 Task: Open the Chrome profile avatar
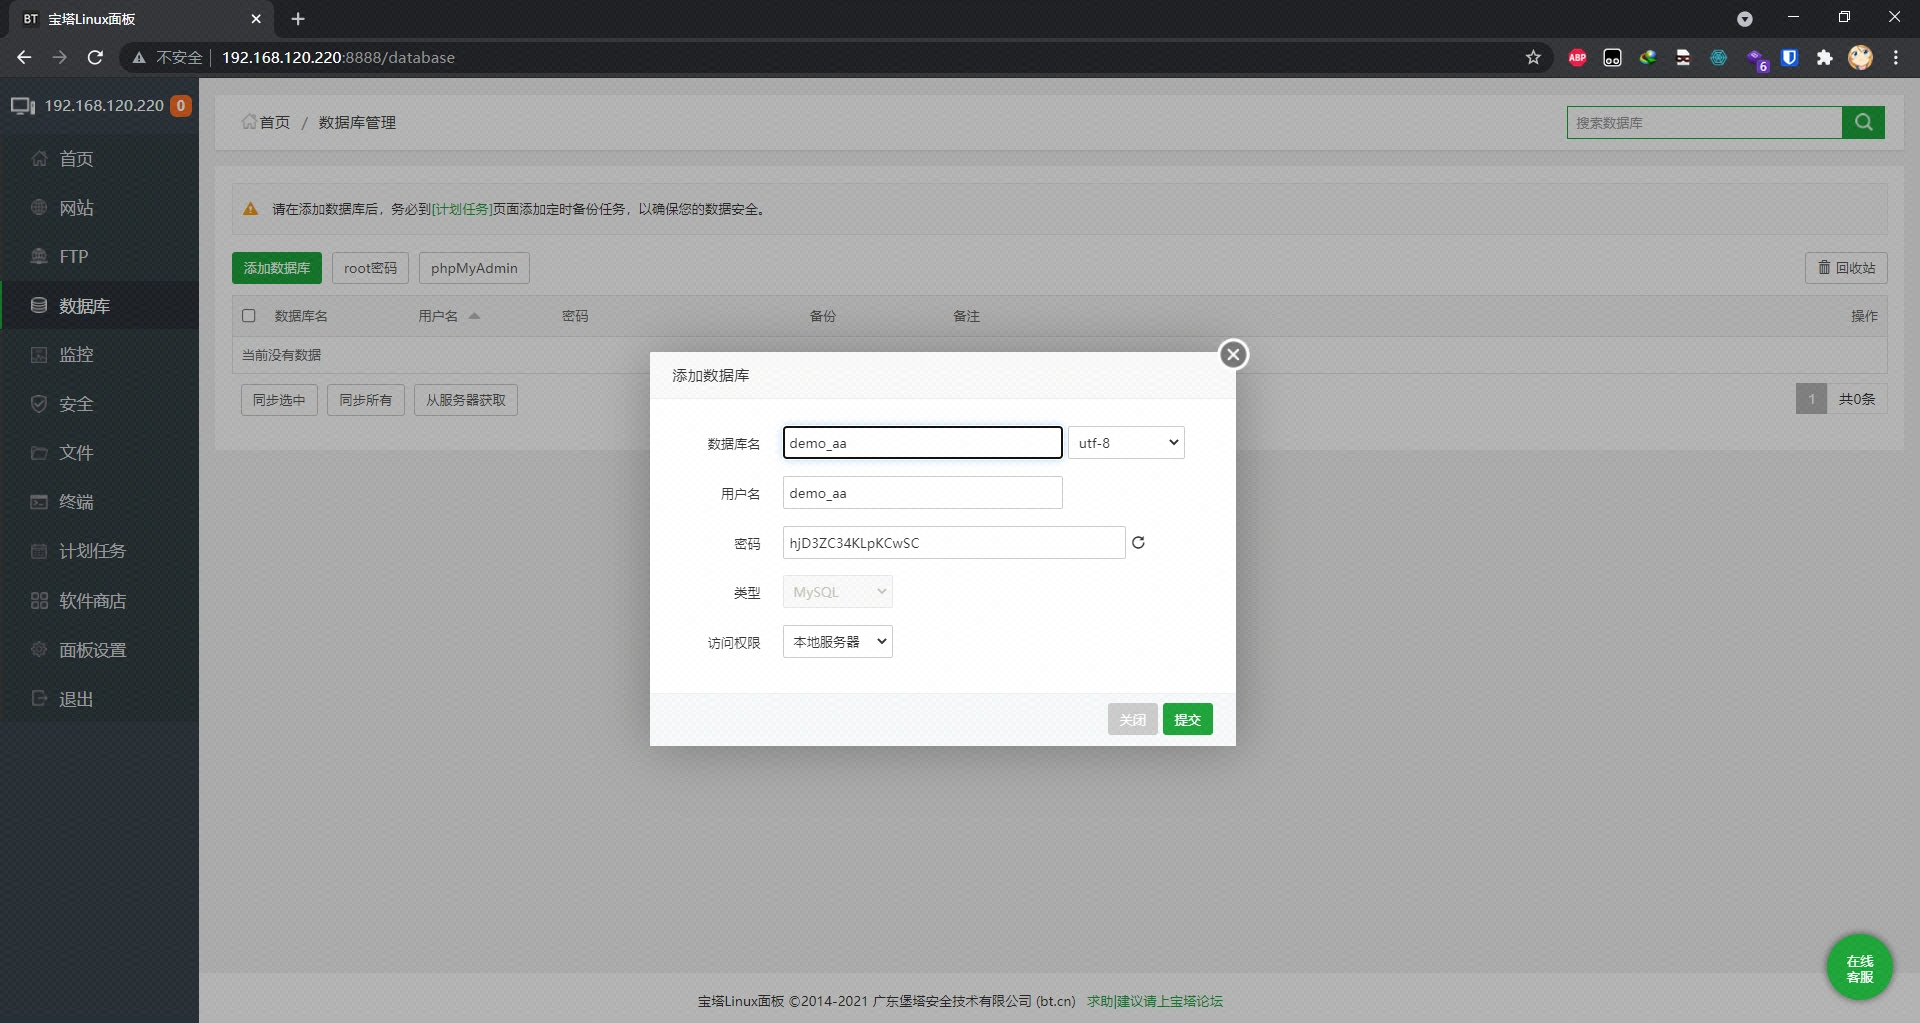[x=1860, y=58]
